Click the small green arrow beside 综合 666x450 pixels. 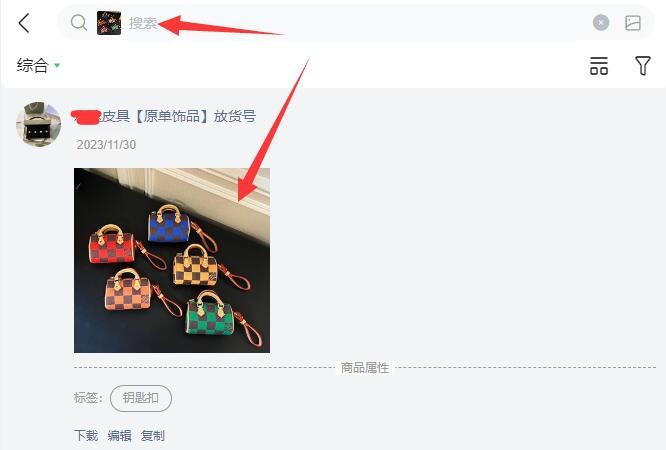click(x=57, y=65)
